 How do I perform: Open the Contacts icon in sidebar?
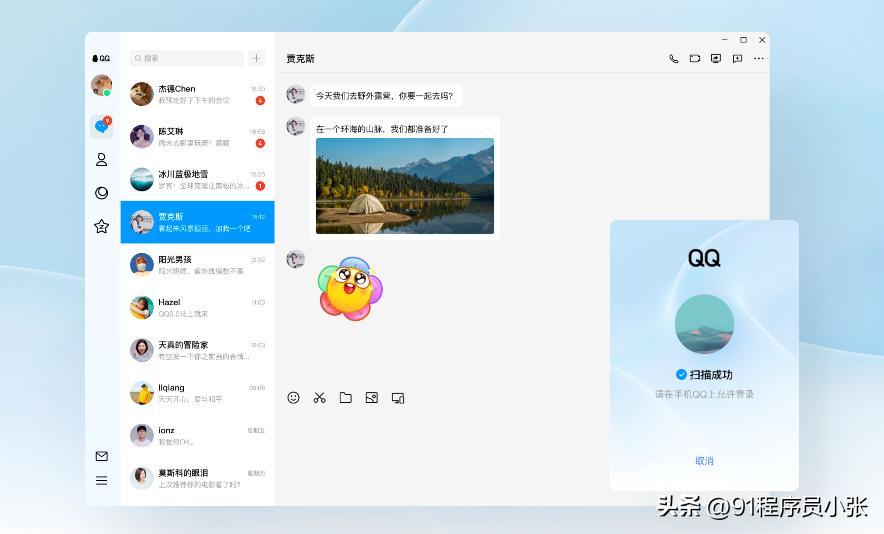pyautogui.click(x=101, y=160)
